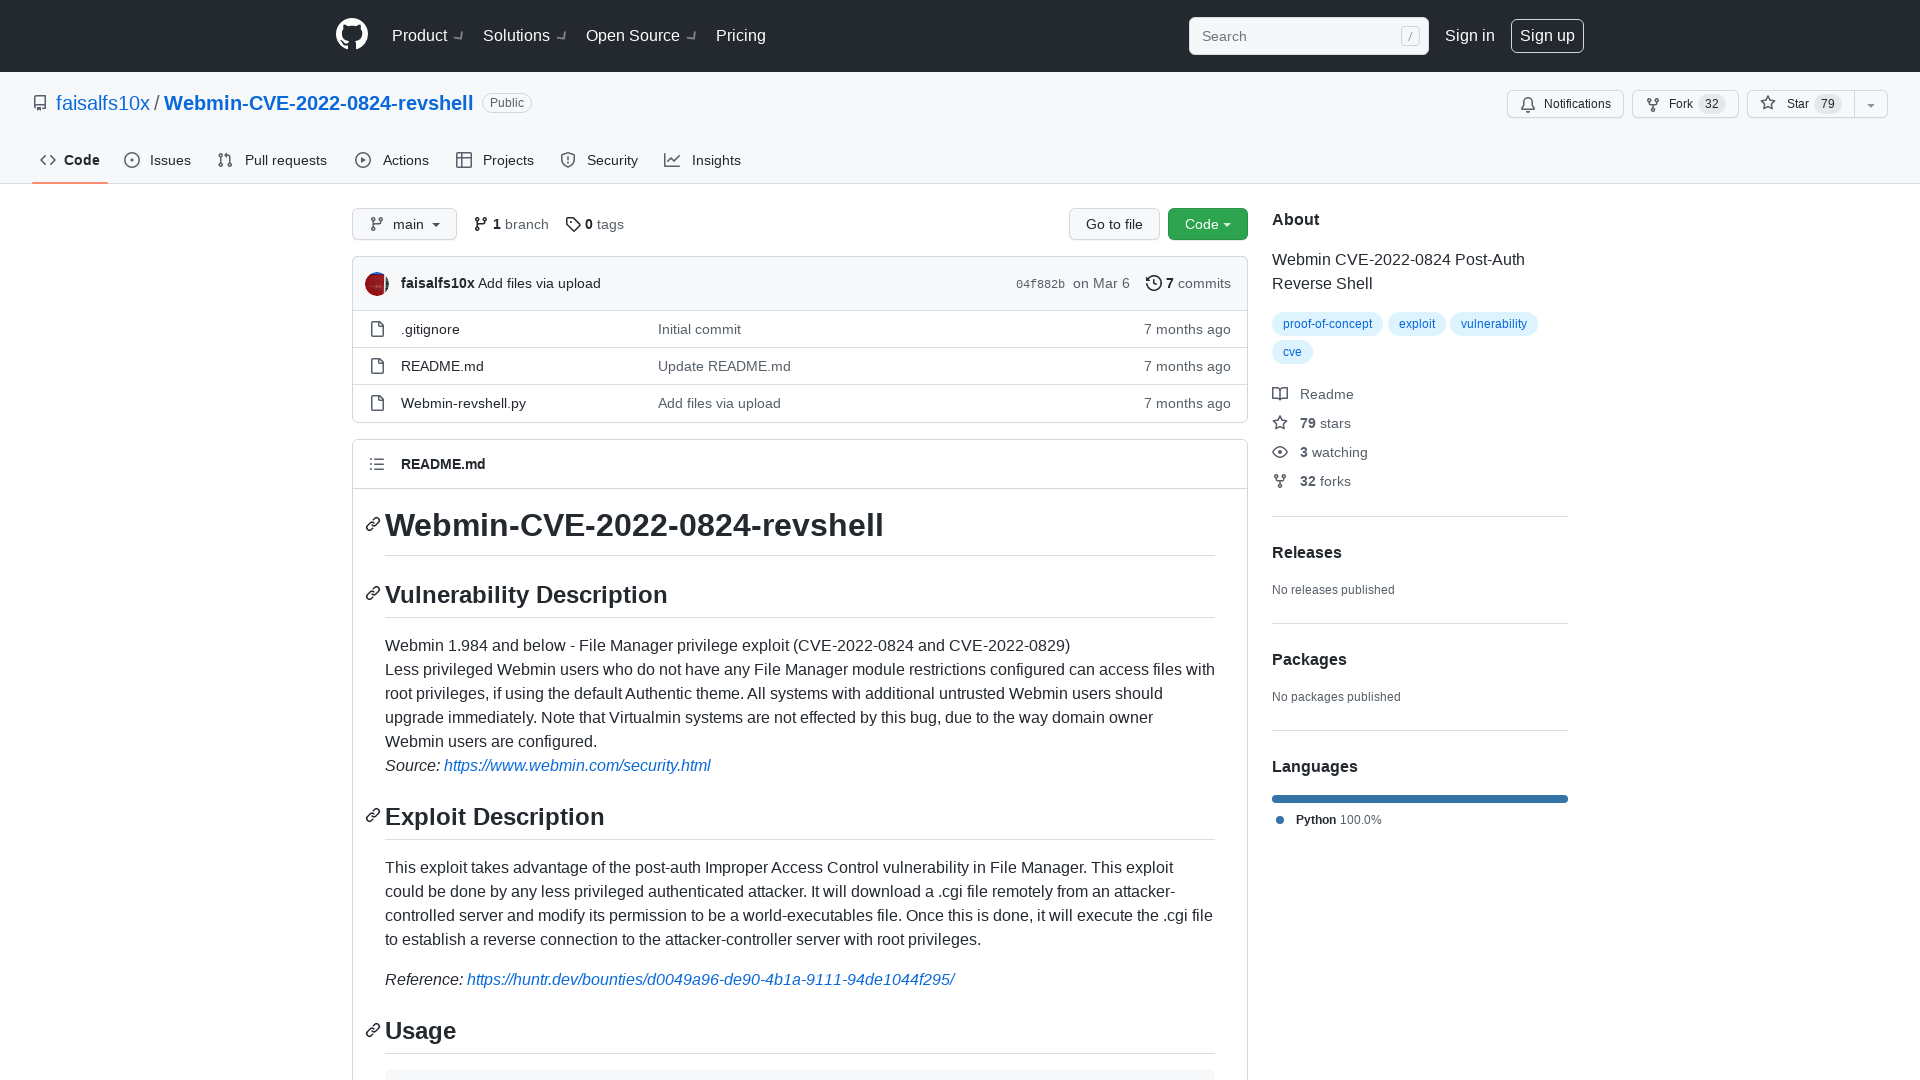Focus the Search input field
1920x1080 pixels.
[1308, 36]
